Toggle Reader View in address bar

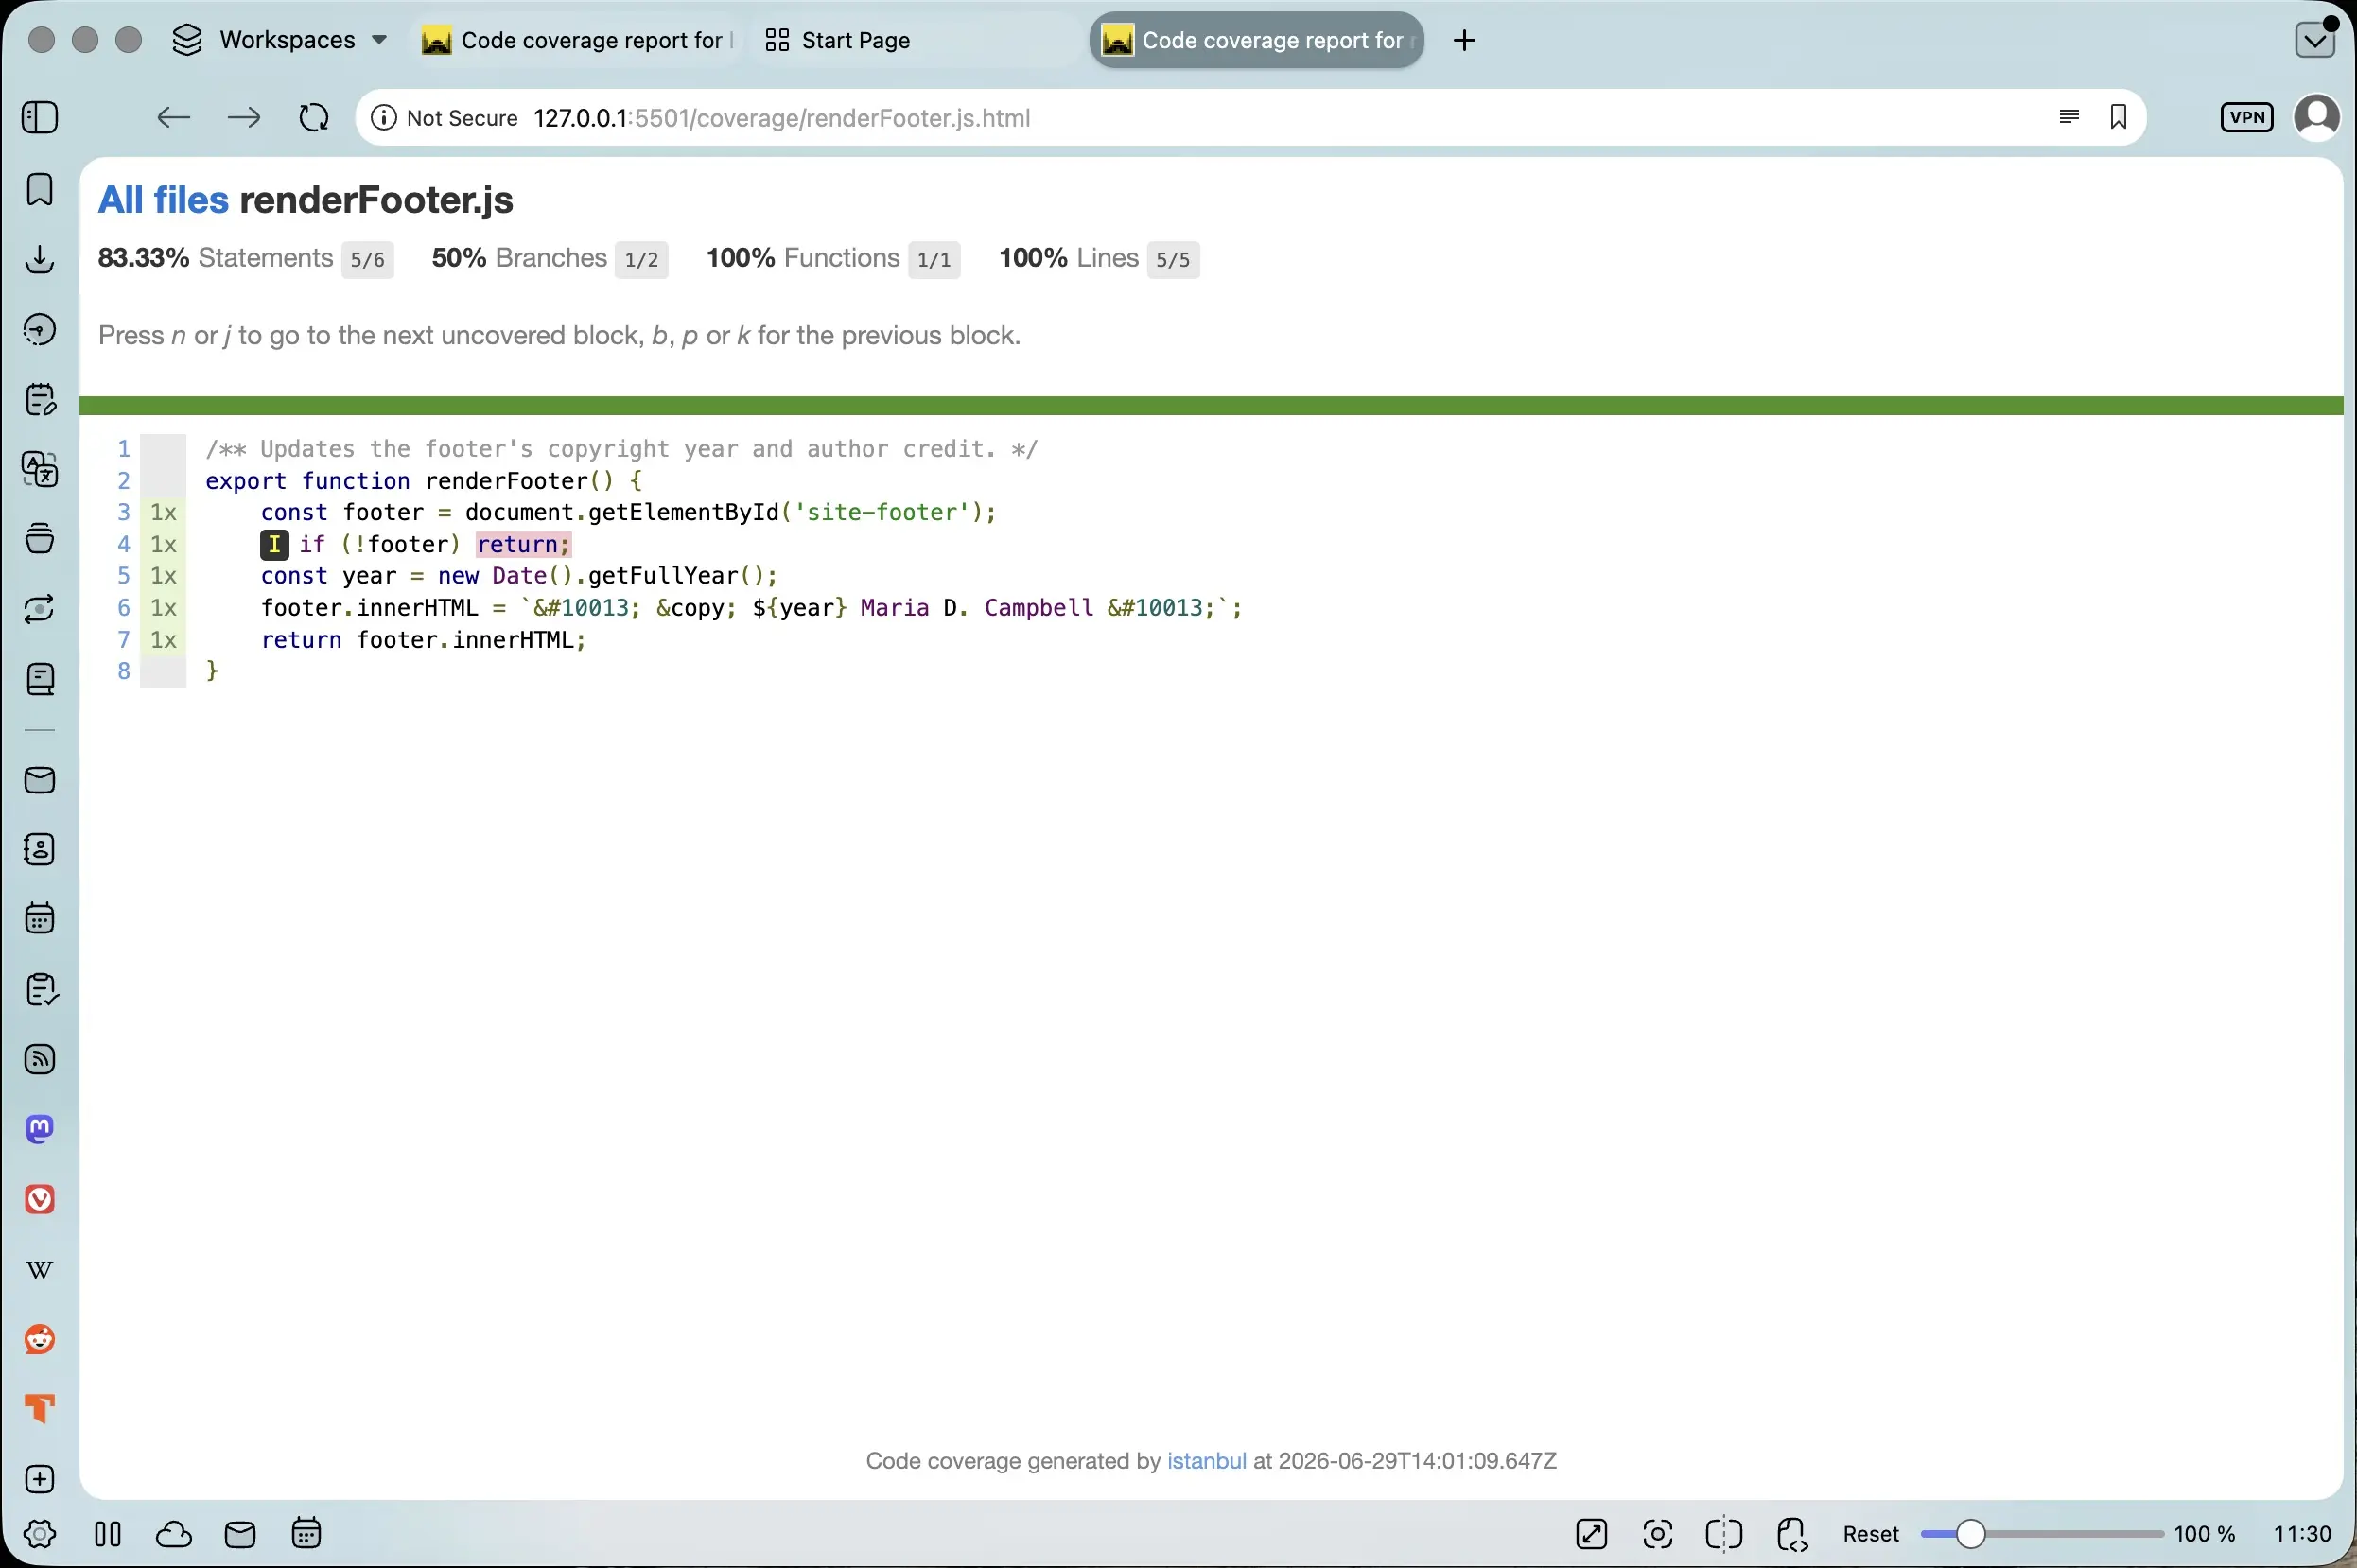(2069, 117)
